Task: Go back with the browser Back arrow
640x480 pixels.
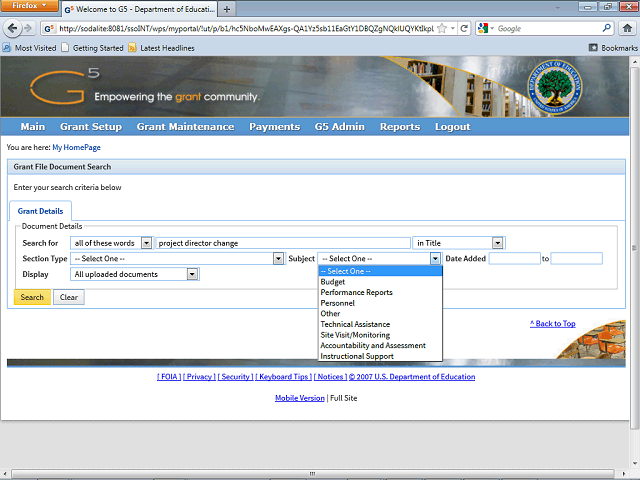Action: pos(12,28)
